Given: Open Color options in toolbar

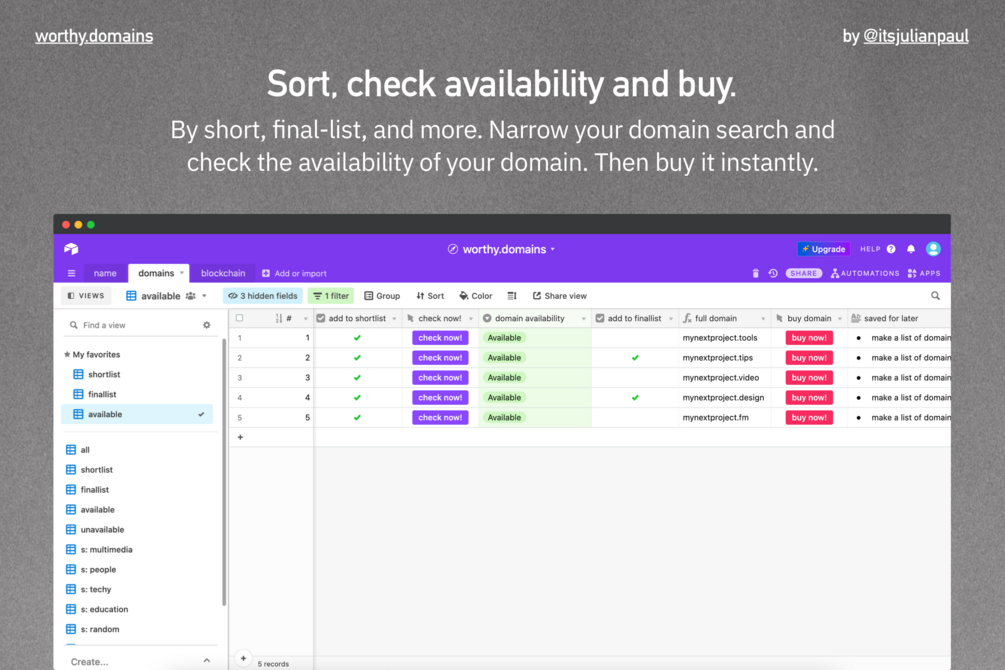Looking at the screenshot, I should 476,296.
